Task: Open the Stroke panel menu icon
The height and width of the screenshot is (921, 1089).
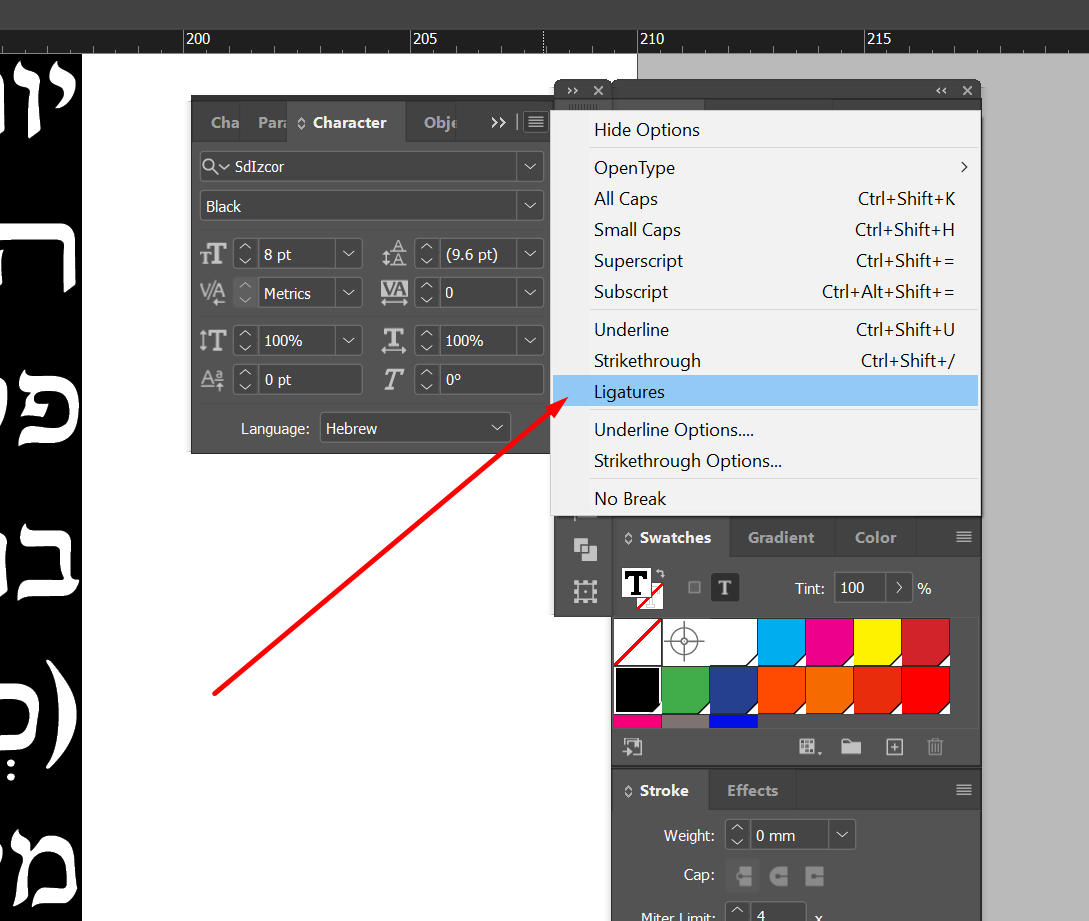Action: [x=963, y=790]
